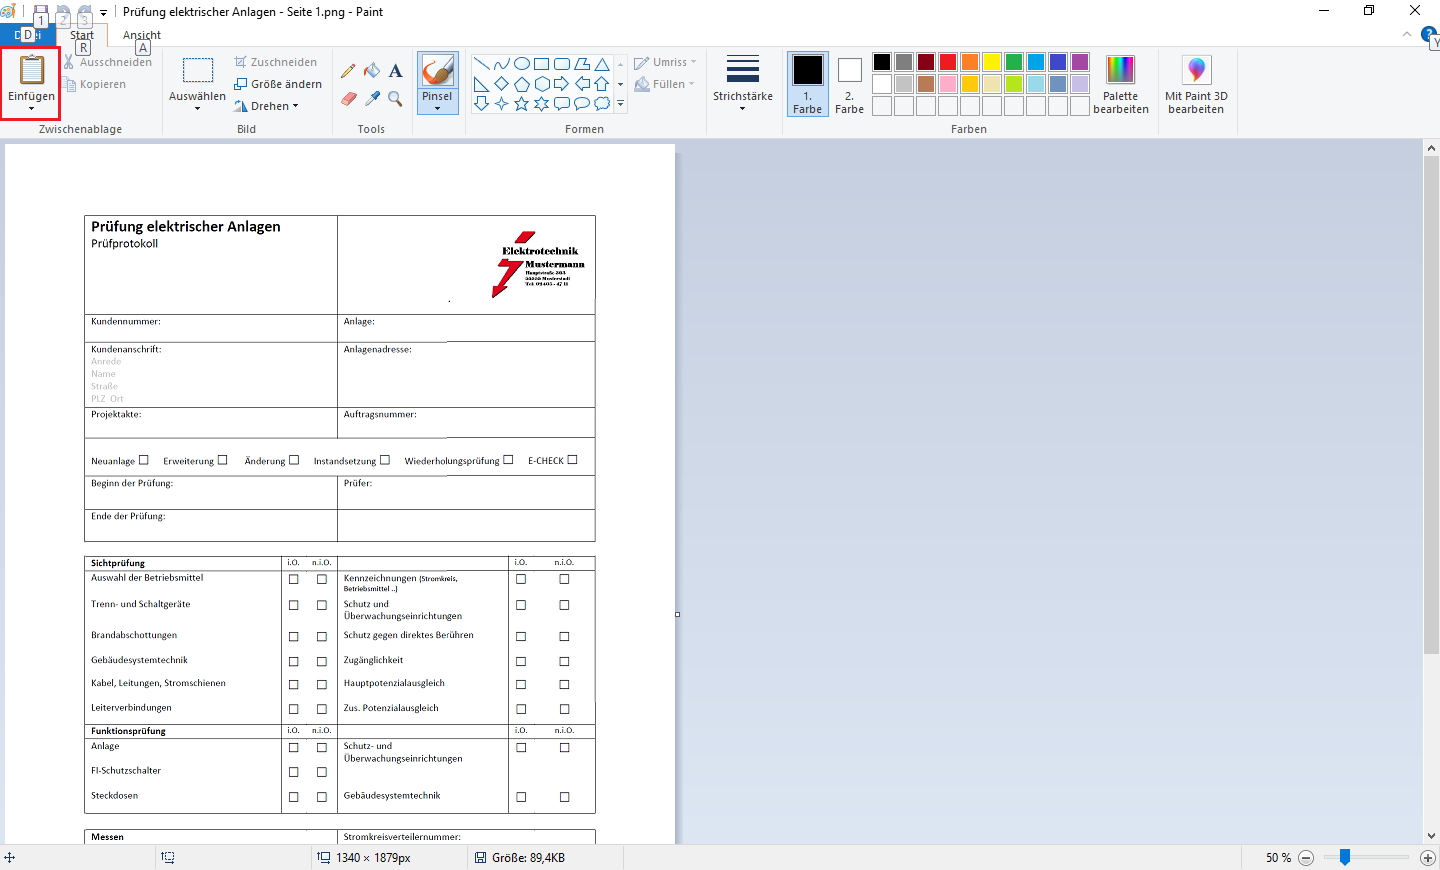Select the Pencil tool
The width and height of the screenshot is (1440, 870).
pyautogui.click(x=348, y=71)
